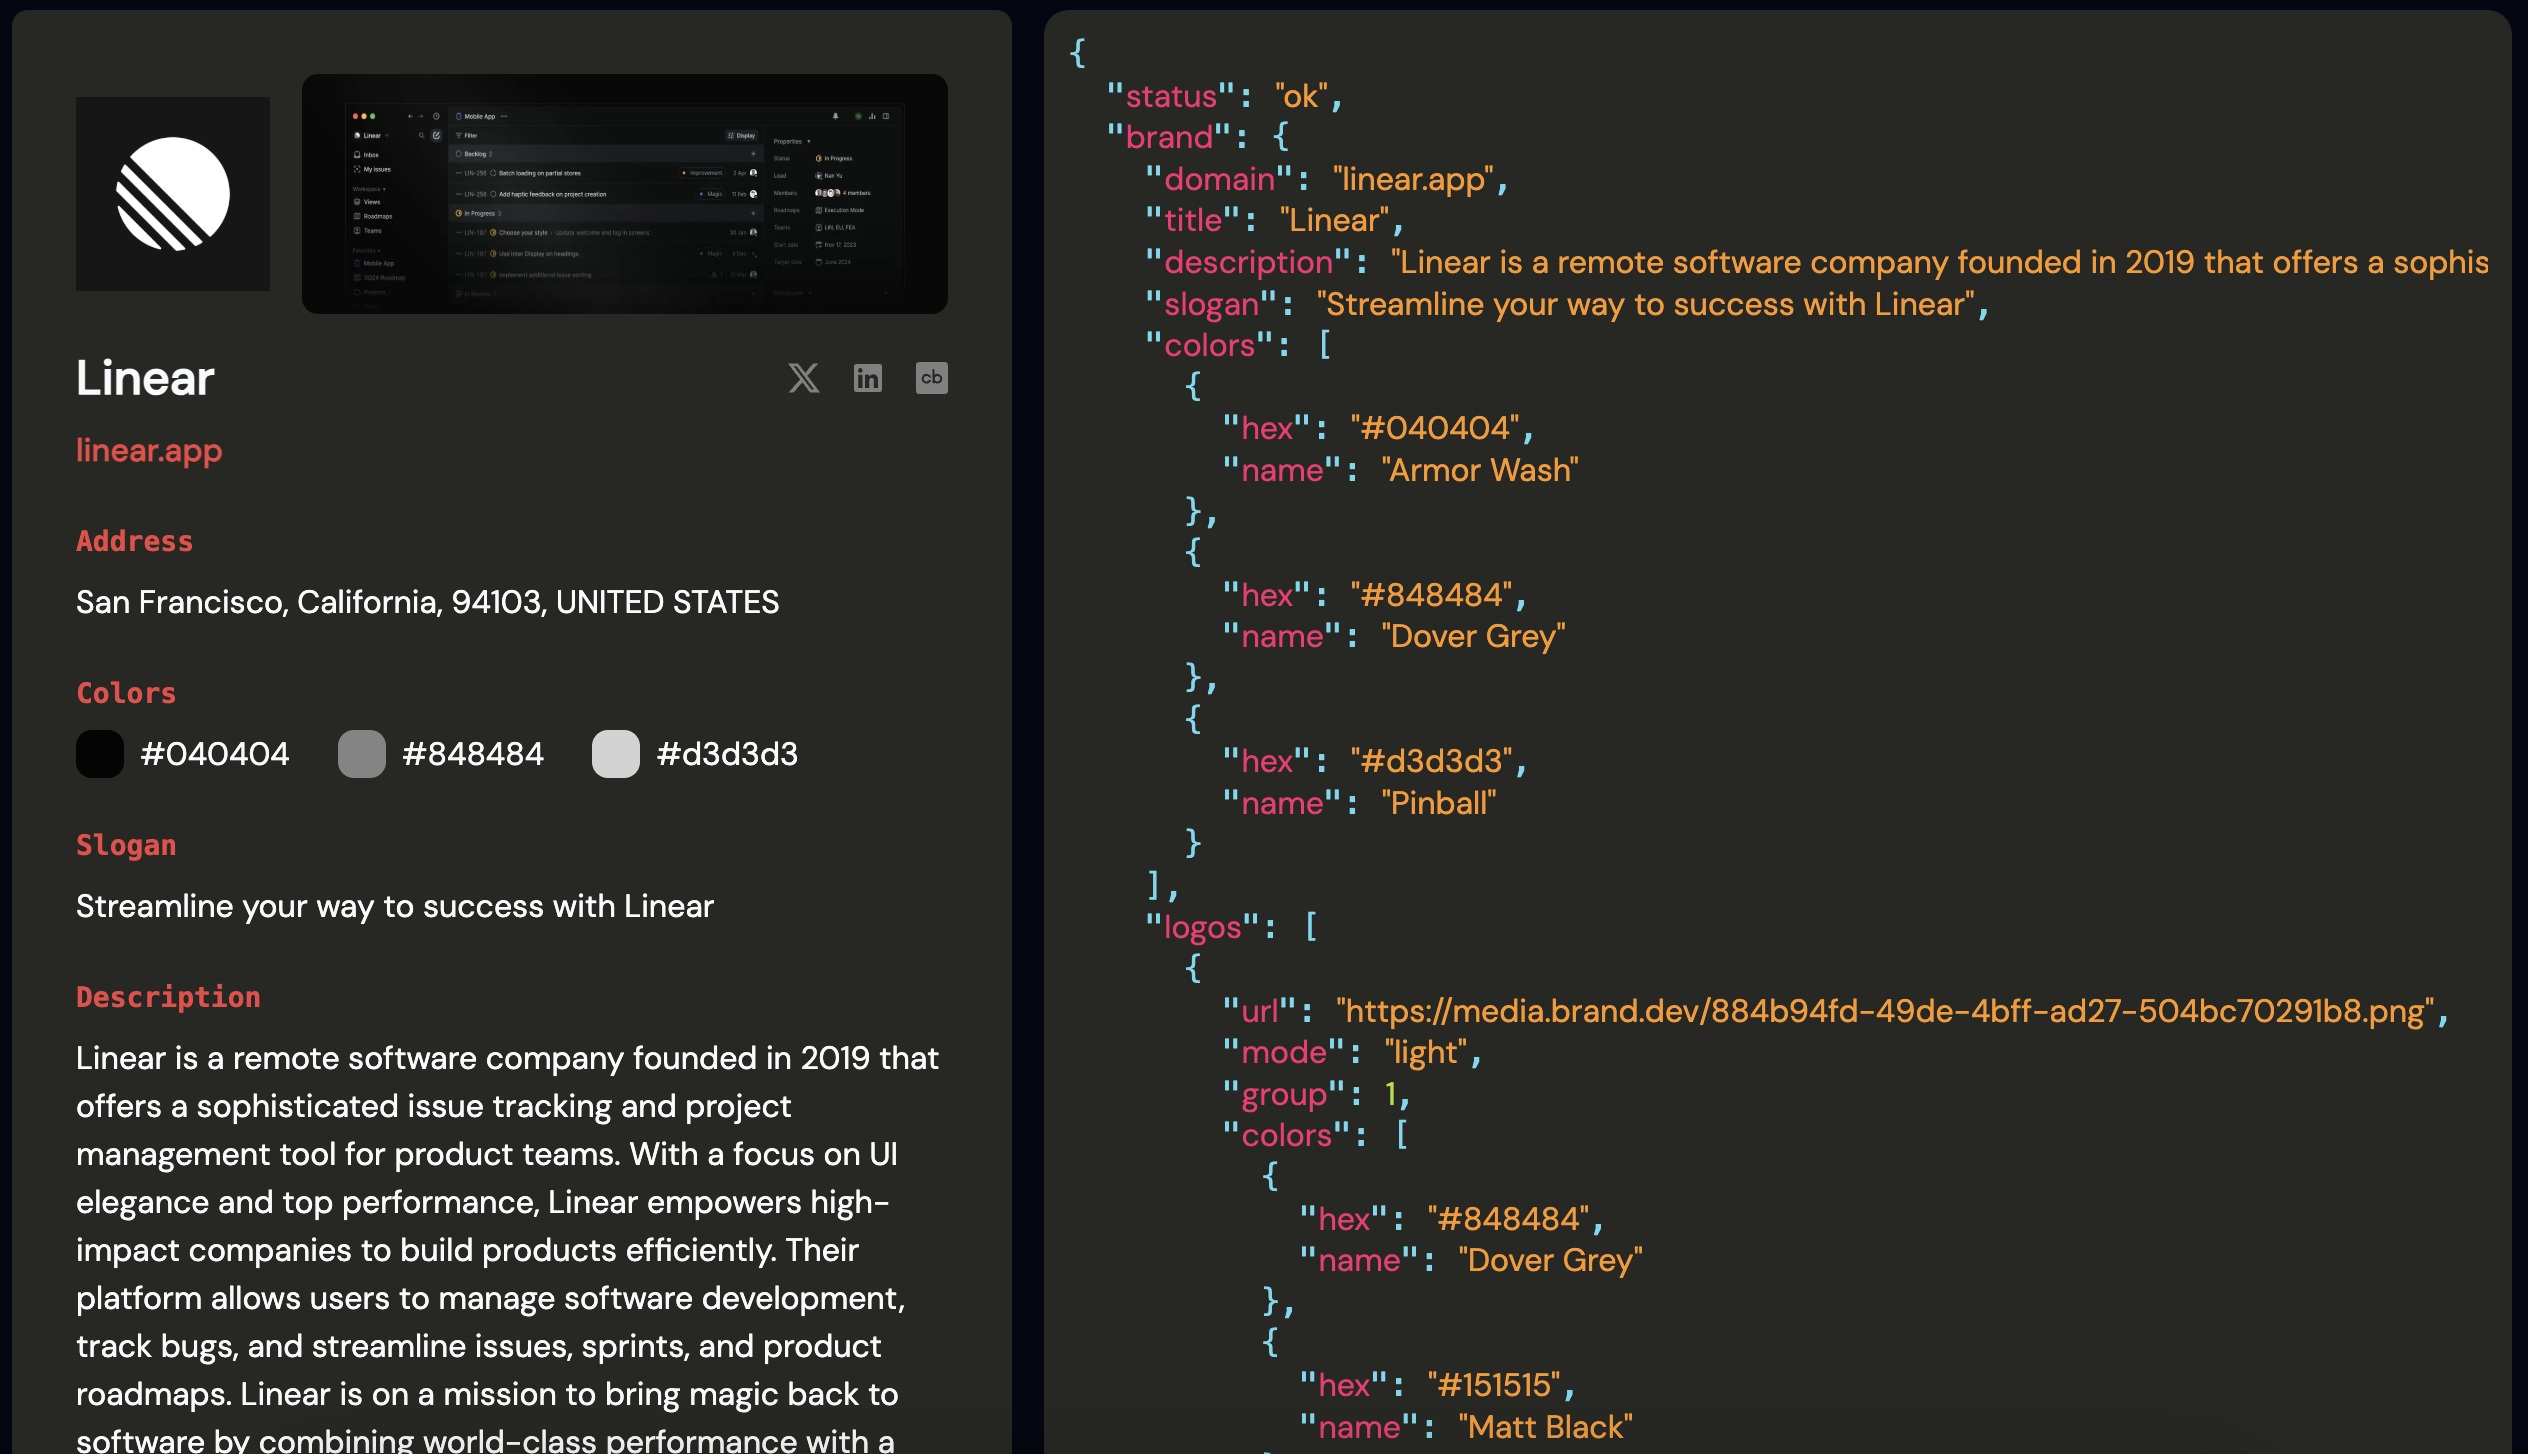This screenshot has width=2528, height=1454.
Task: Click the Slogan section heading
Action: pos(126,845)
